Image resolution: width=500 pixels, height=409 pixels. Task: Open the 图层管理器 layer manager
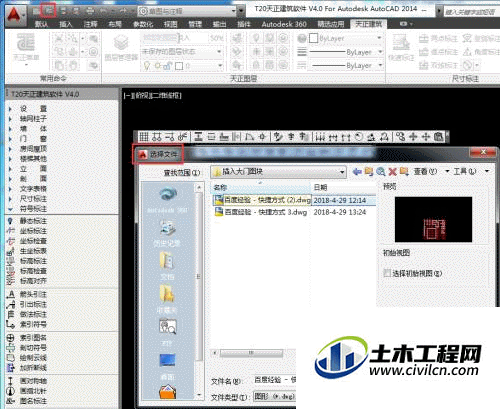(121, 48)
